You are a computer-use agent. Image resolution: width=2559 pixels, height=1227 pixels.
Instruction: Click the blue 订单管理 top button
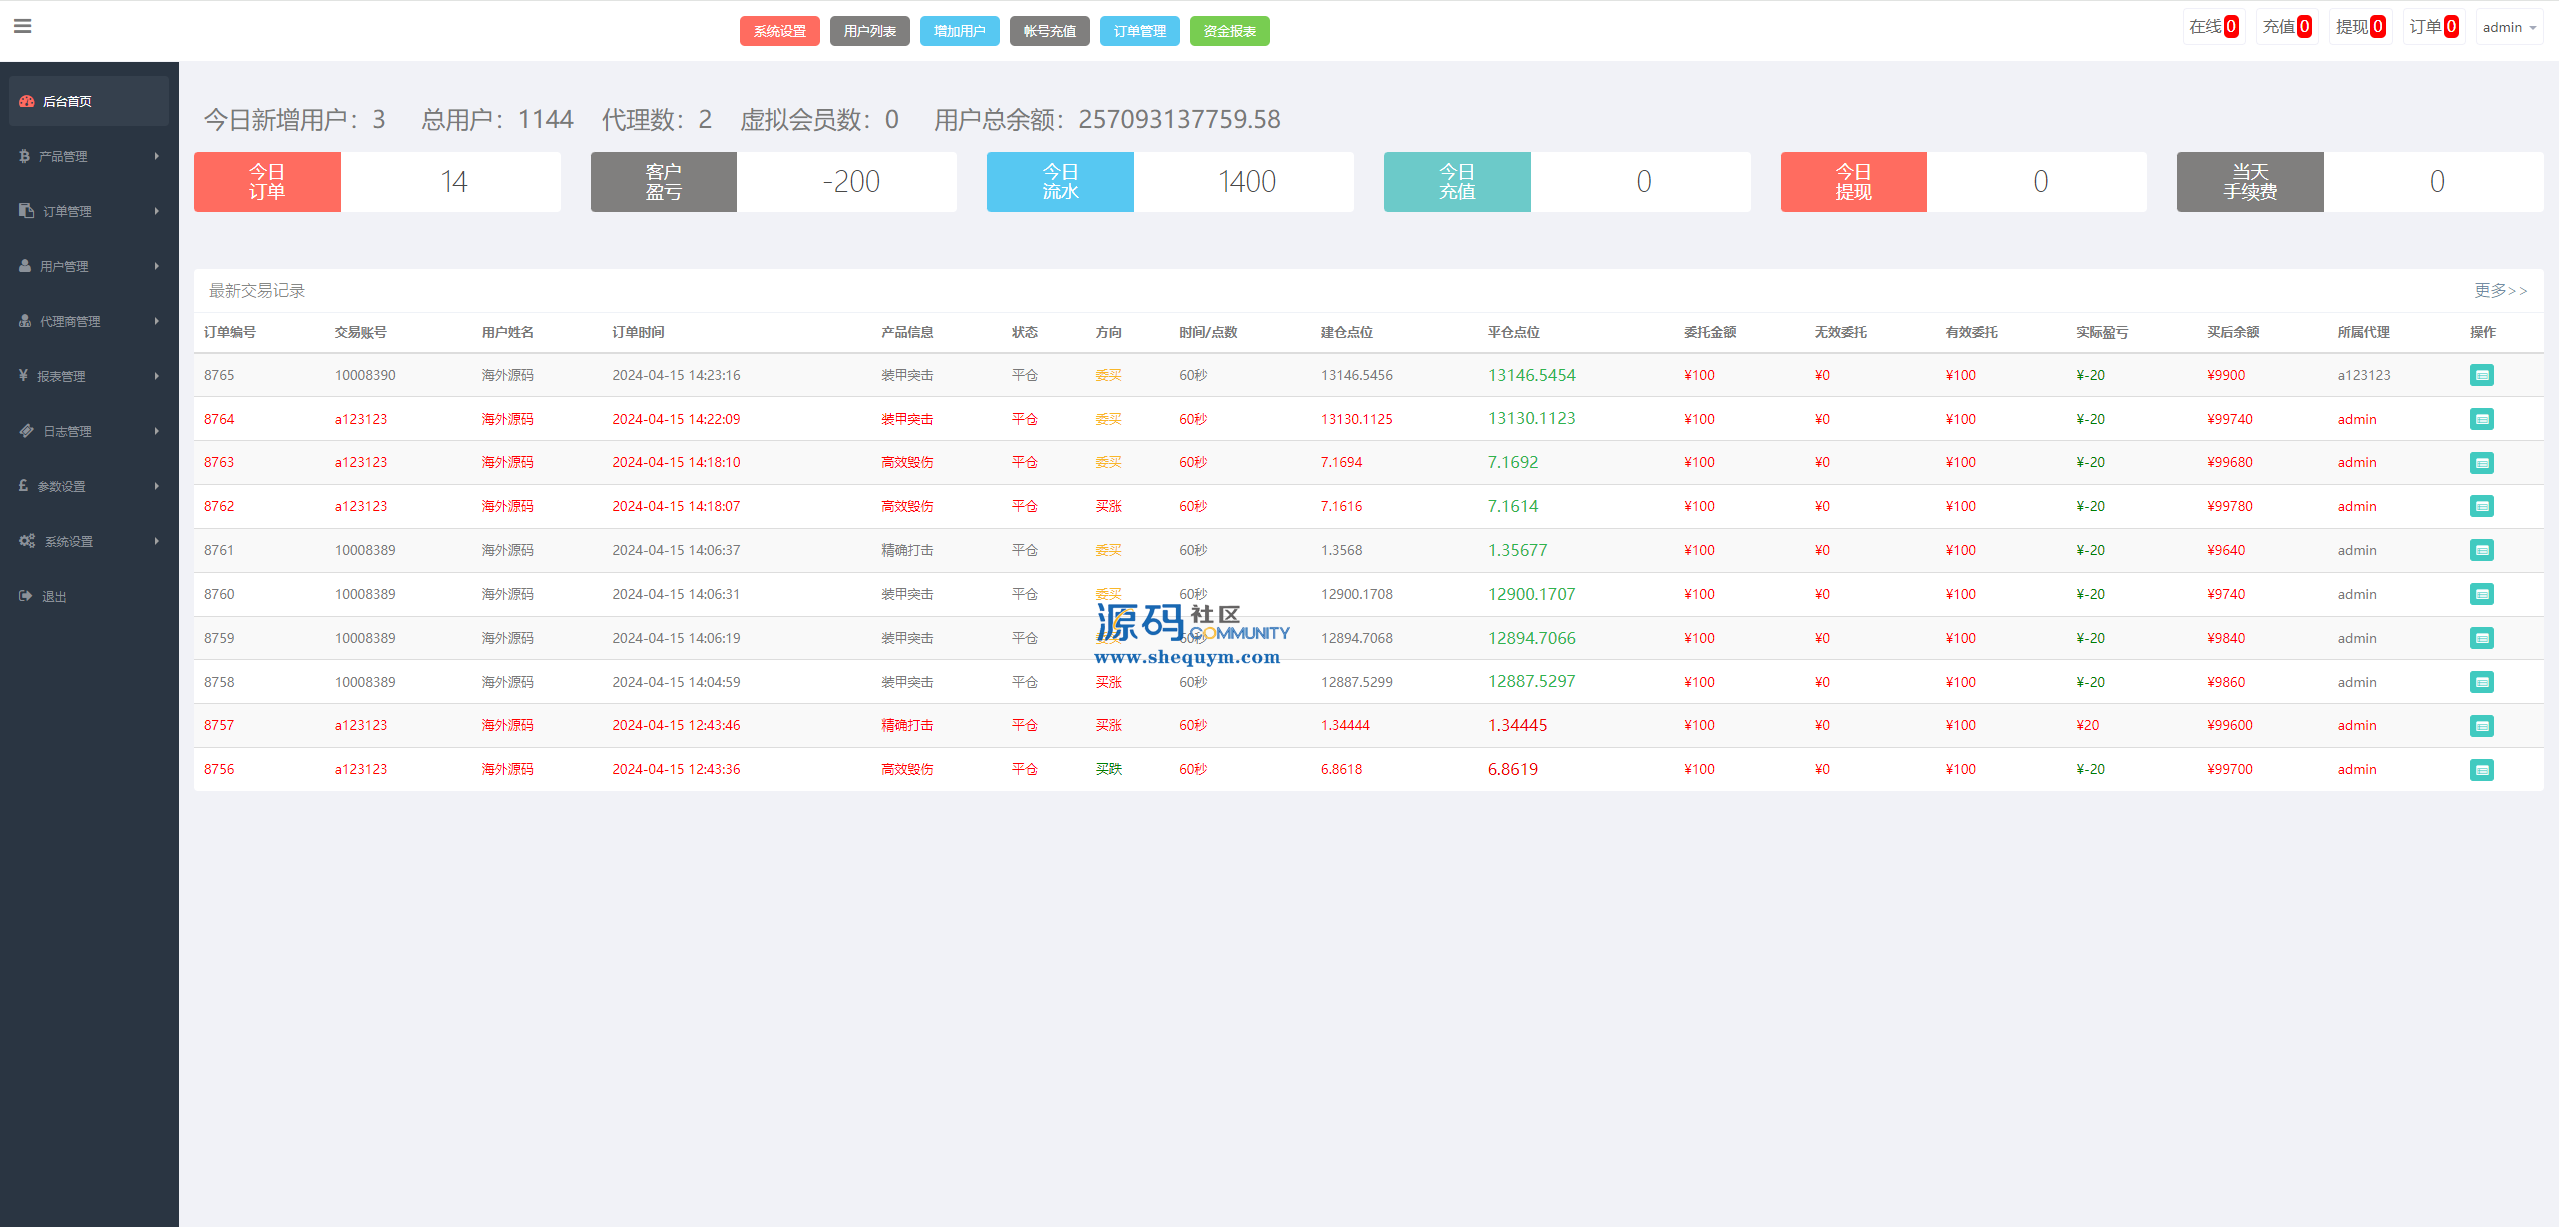tap(1139, 31)
